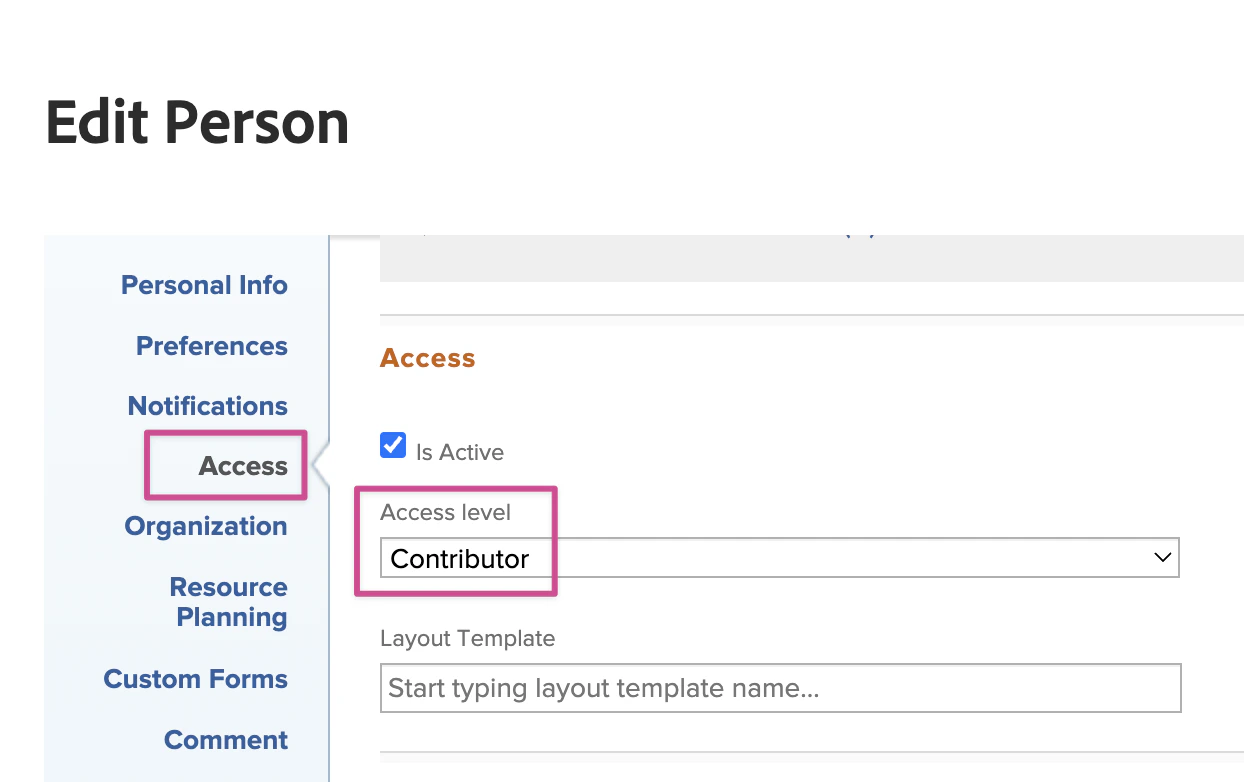The width and height of the screenshot is (1244, 782).
Task: Switch to the Personal Info section
Action: (204, 285)
